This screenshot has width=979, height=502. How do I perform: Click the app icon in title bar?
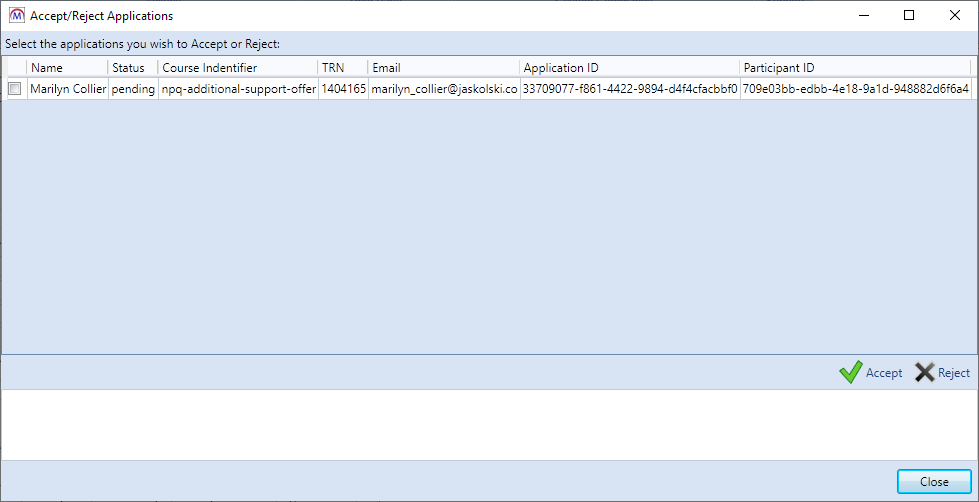click(15, 16)
